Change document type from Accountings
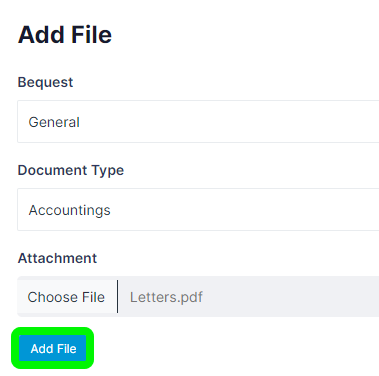Image resolution: width=379 pixels, height=376 pixels. [198, 210]
